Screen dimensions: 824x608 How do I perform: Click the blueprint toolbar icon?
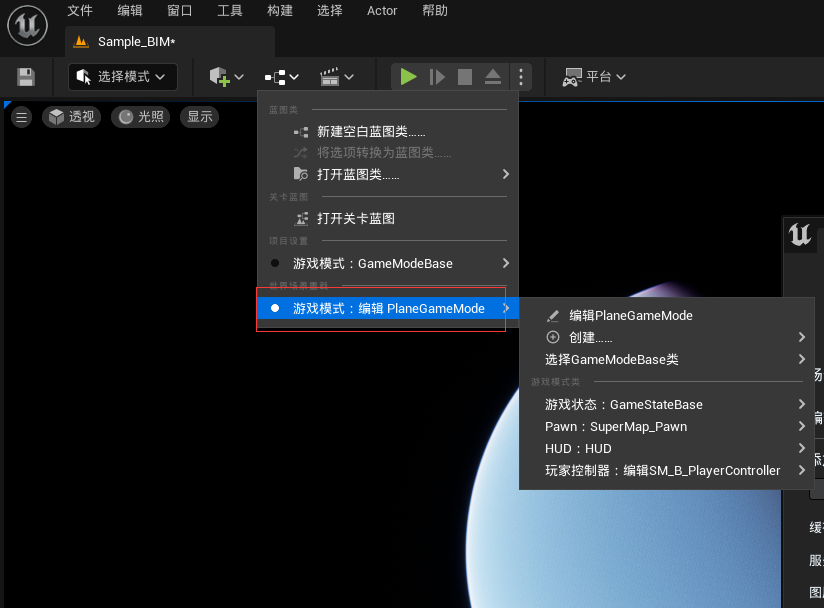pos(275,77)
